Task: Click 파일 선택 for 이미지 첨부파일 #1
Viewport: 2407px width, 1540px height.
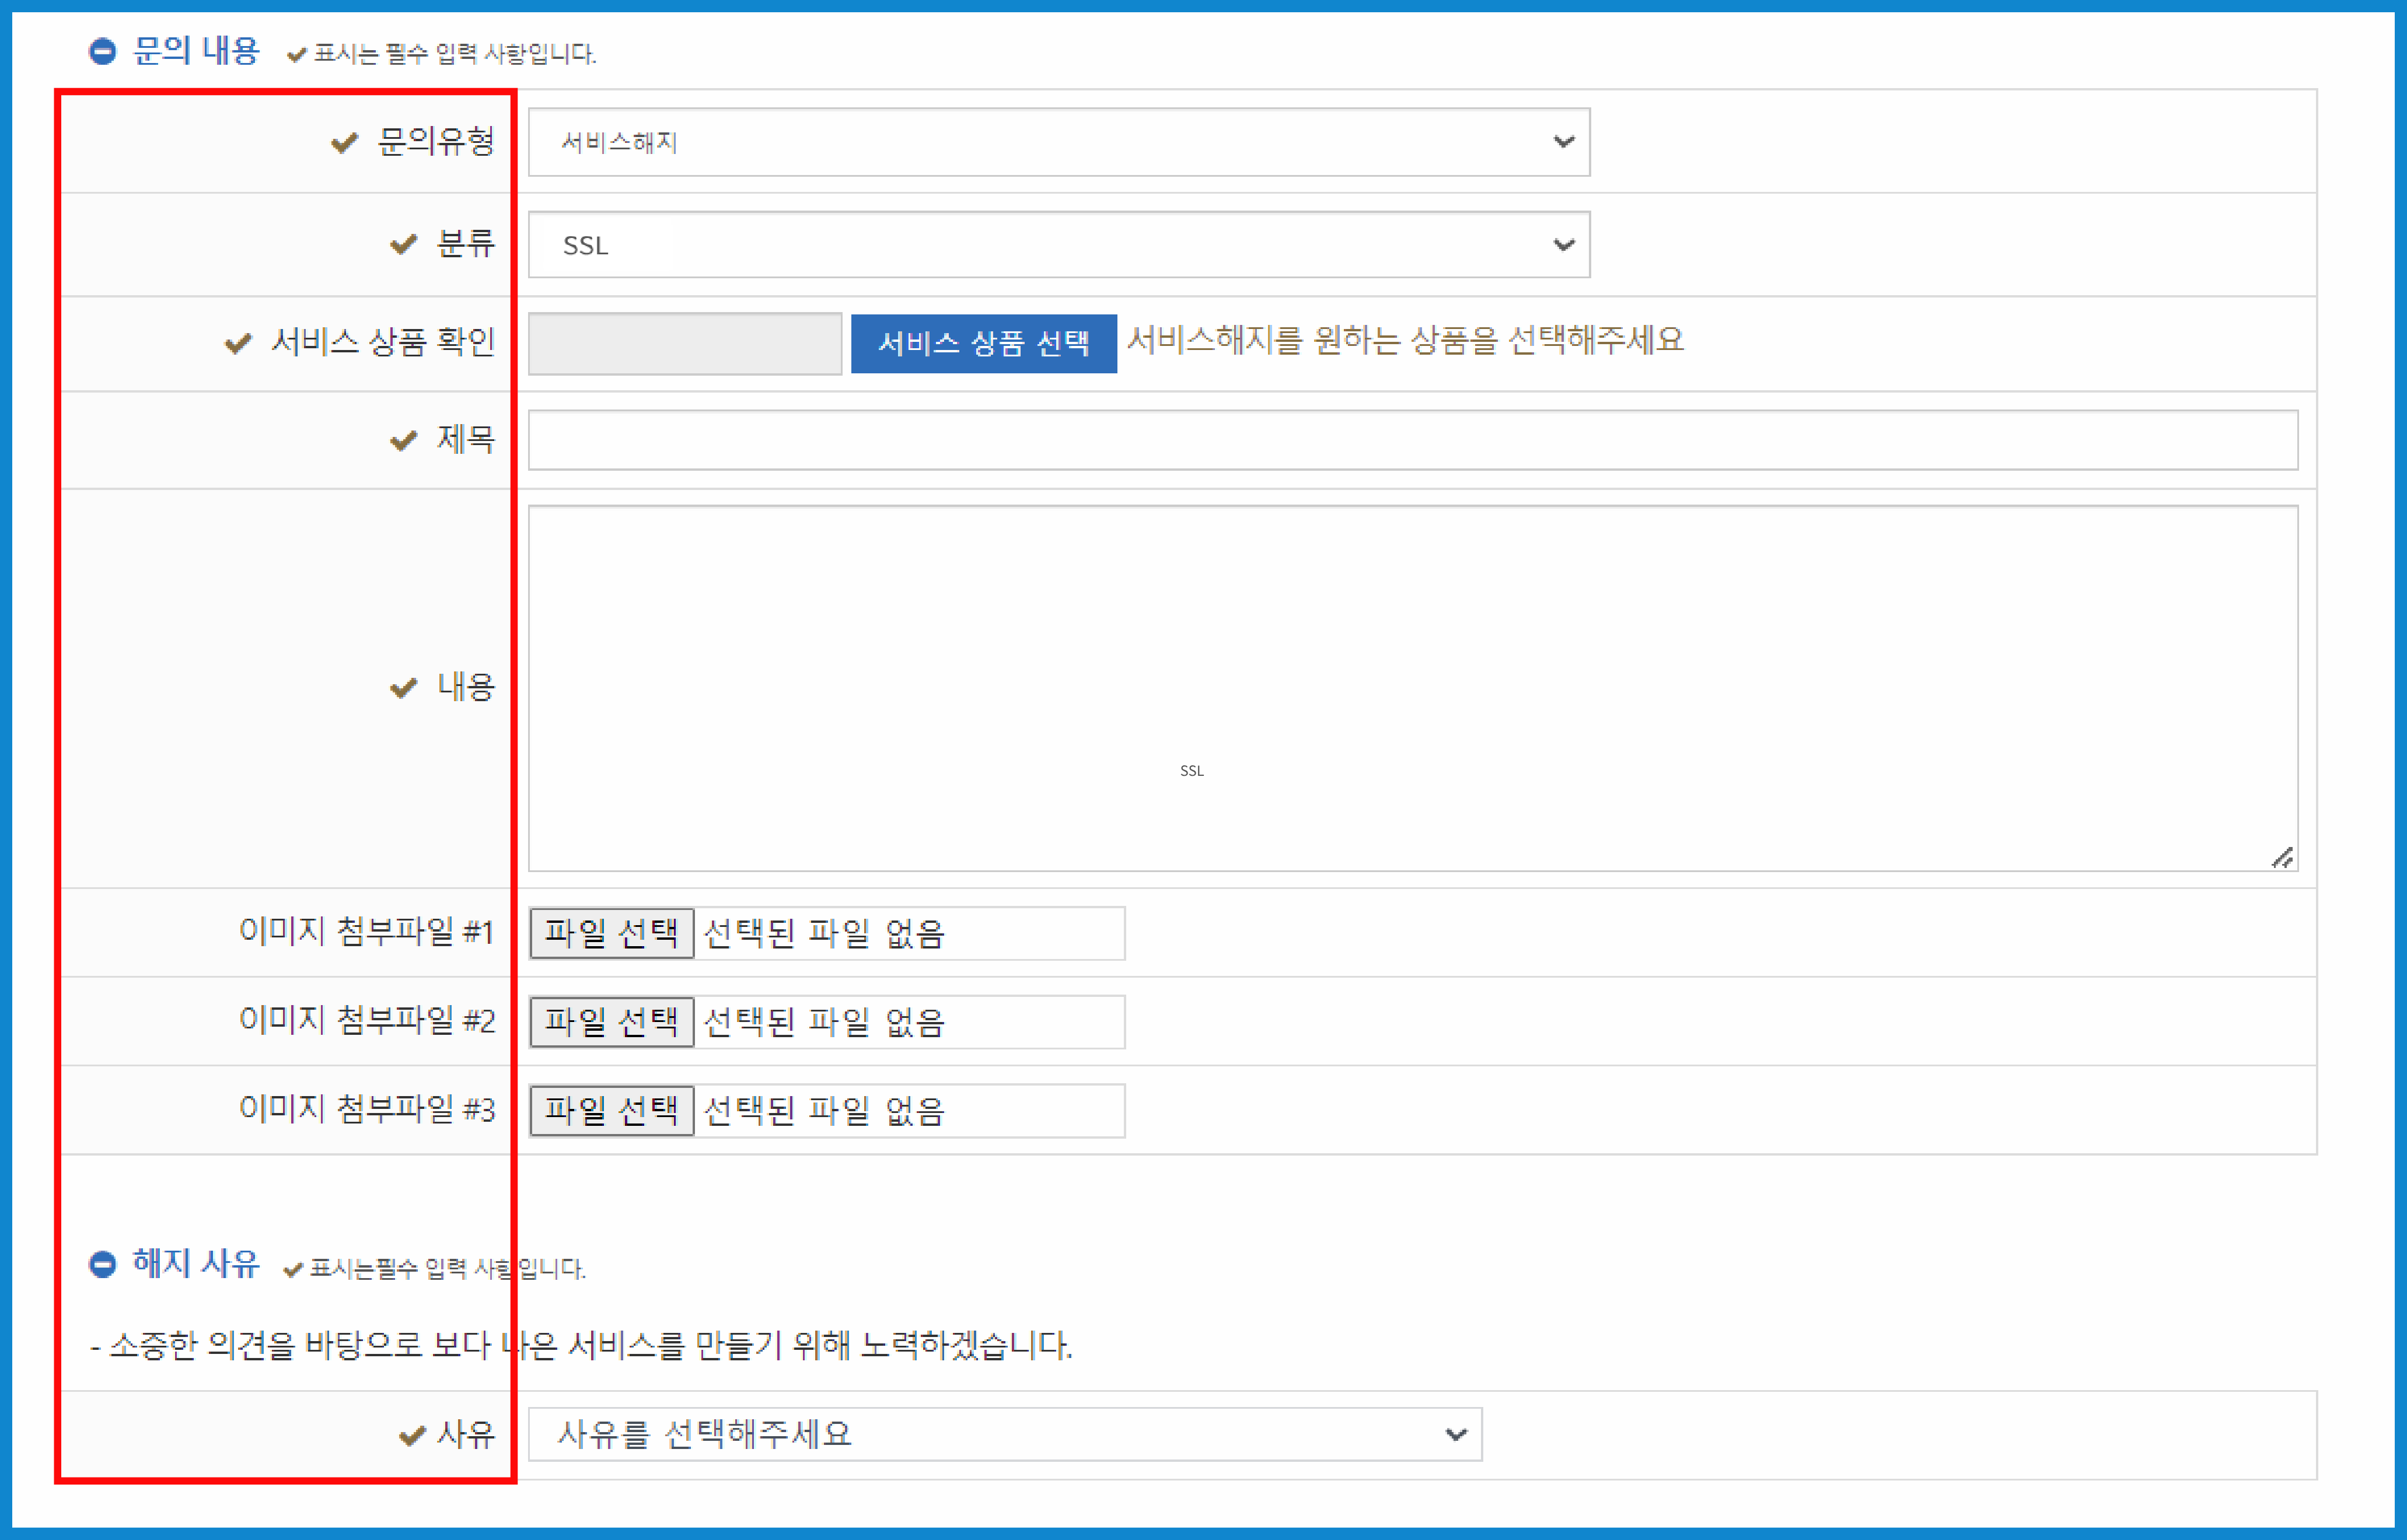Action: pos(611,933)
